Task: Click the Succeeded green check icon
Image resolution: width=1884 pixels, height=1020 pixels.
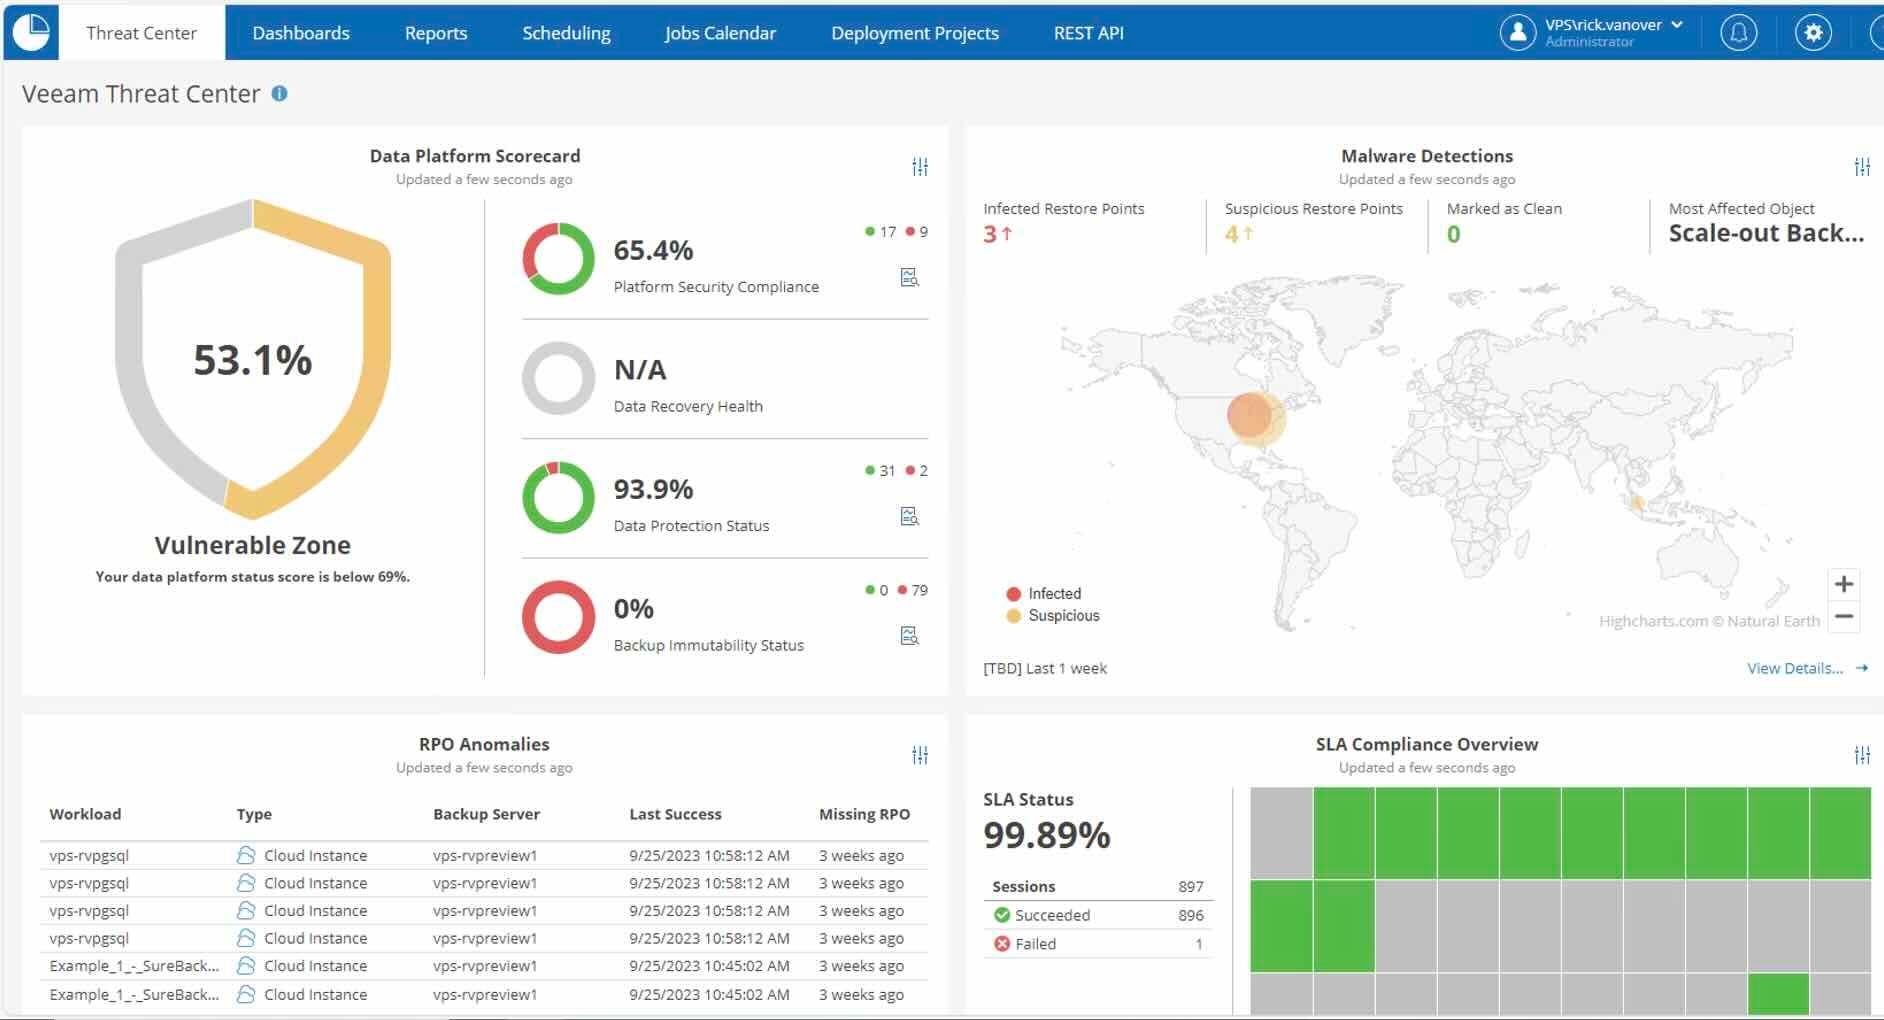Action: coord(1002,915)
